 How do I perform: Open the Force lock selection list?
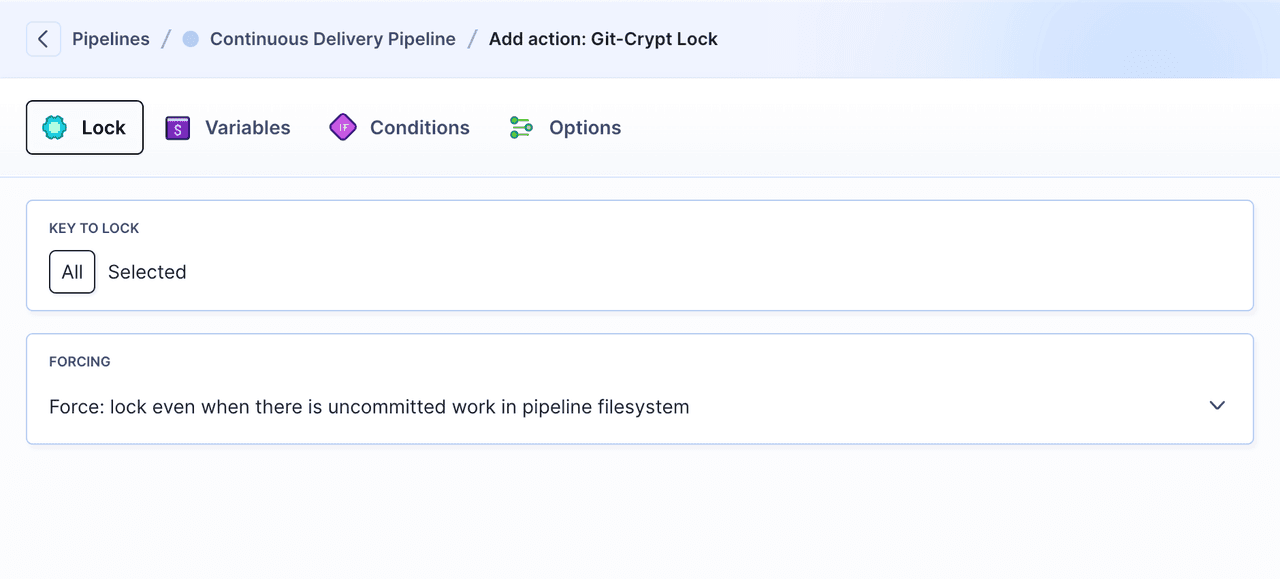click(x=638, y=406)
